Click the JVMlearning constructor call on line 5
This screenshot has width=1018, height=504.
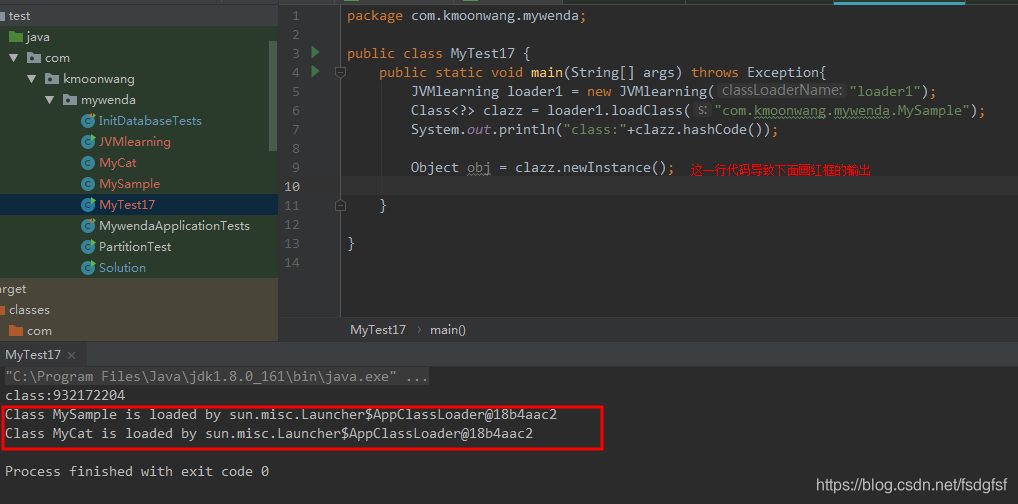pyautogui.click(x=663, y=91)
